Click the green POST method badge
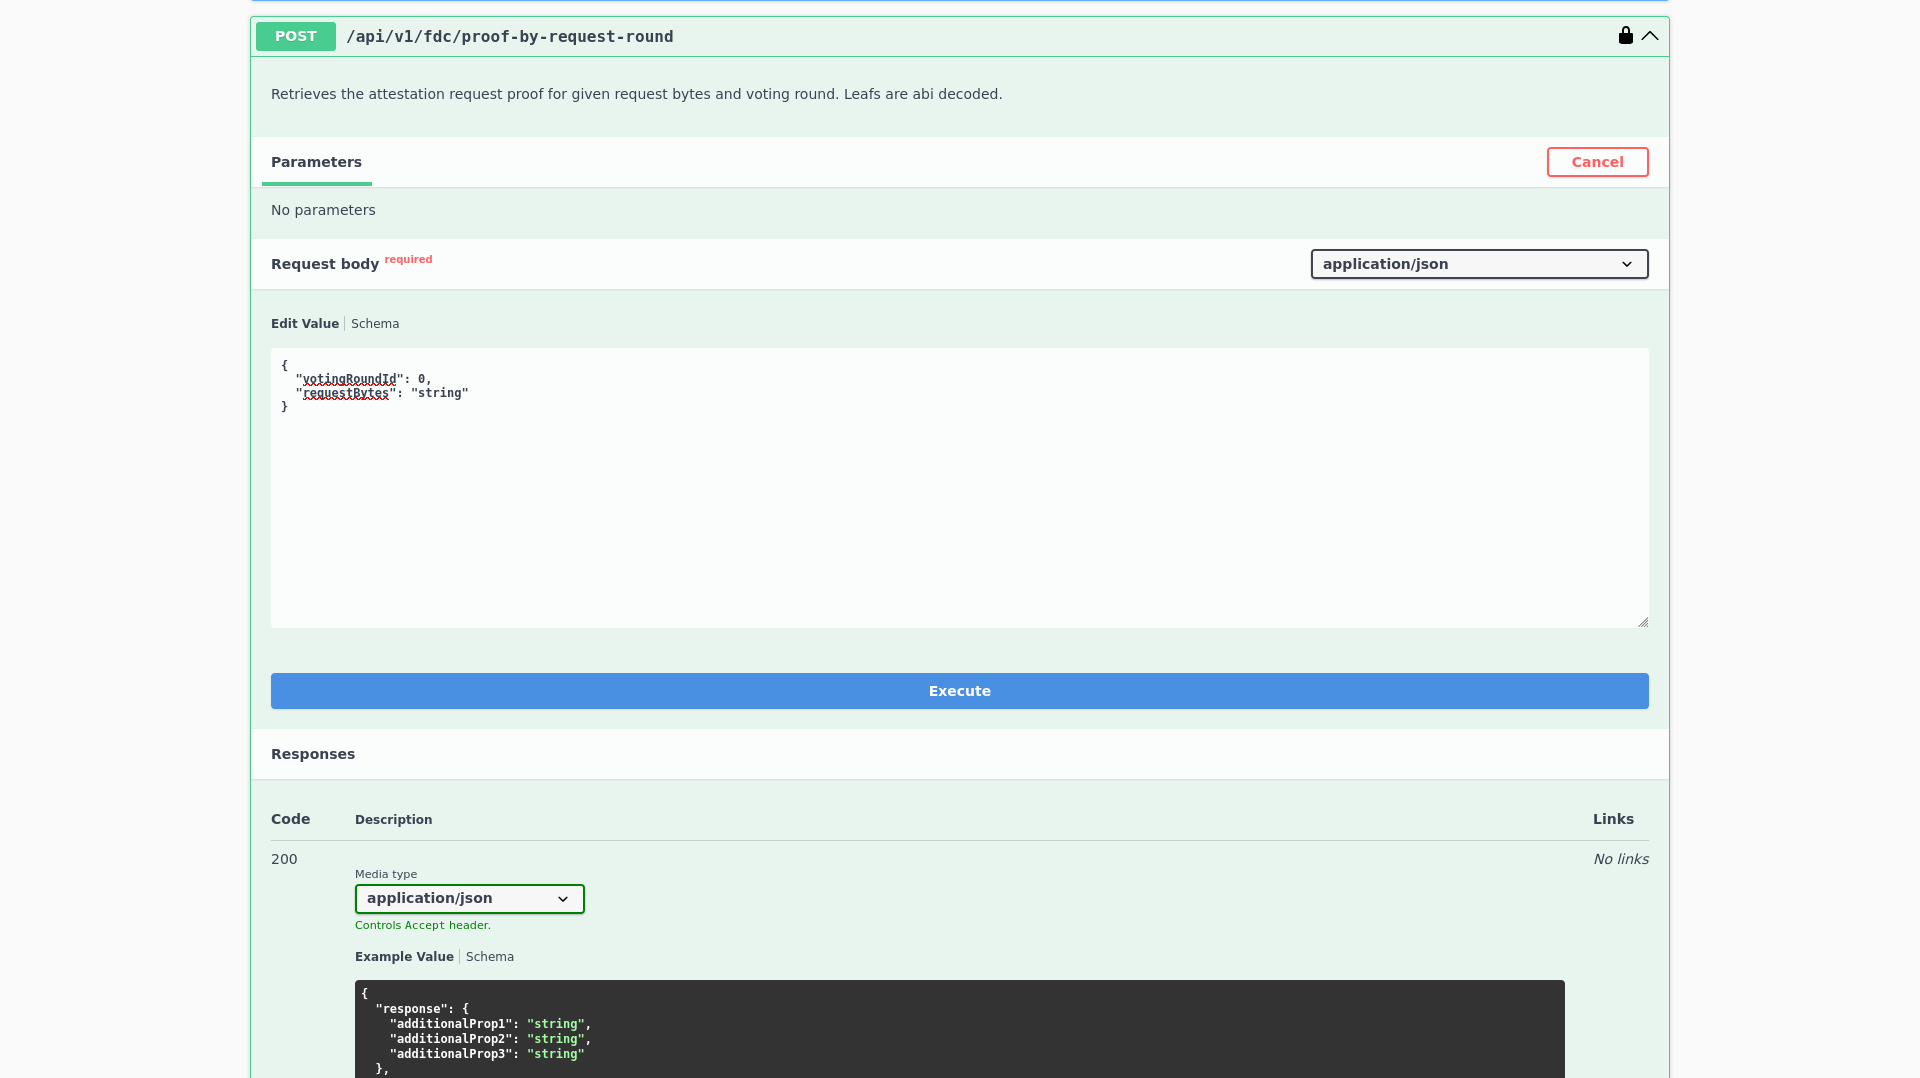 (295, 36)
